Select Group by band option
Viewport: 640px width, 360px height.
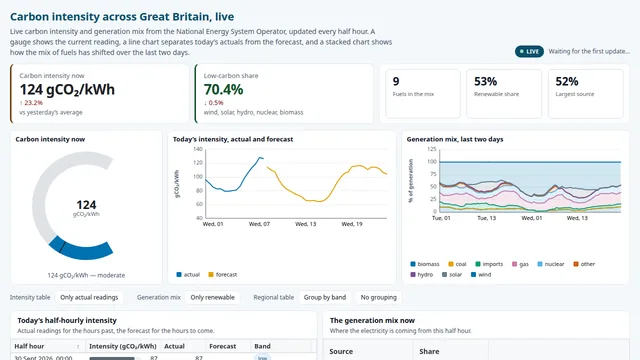(x=324, y=298)
